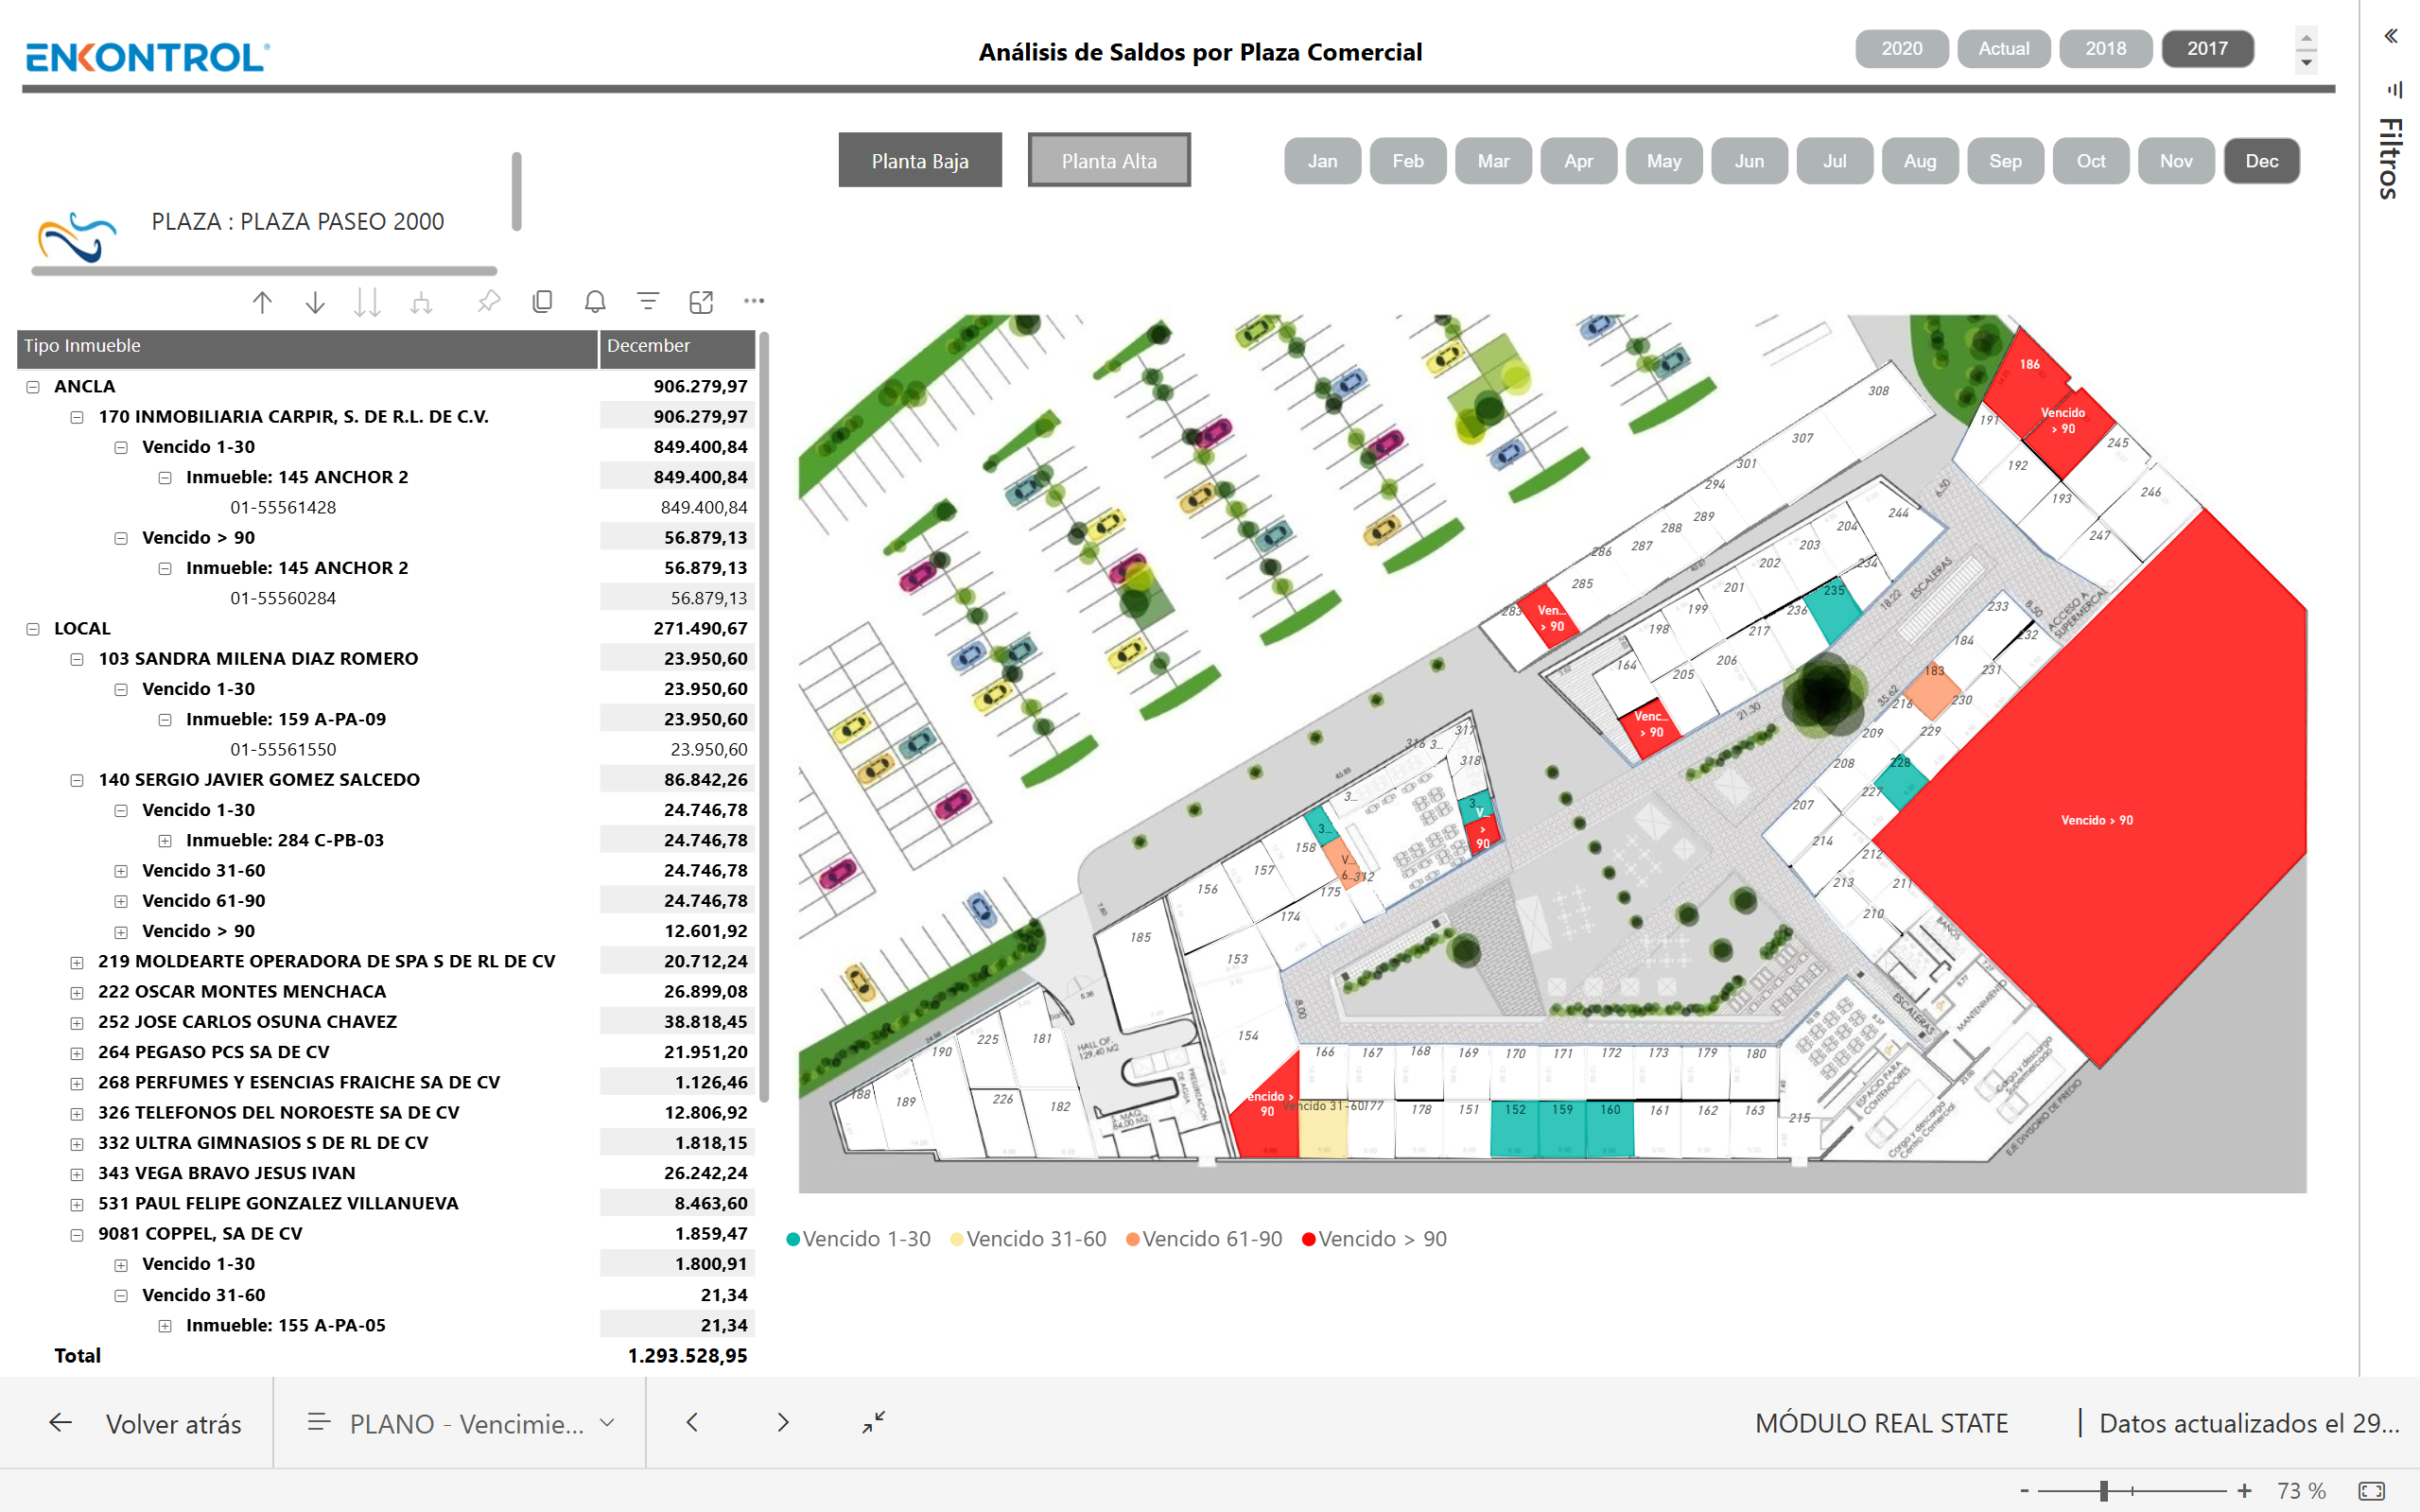Open the PLANO - Vencimie... page dropdown
Screen dimensions: 2420x1512
coord(461,1423)
